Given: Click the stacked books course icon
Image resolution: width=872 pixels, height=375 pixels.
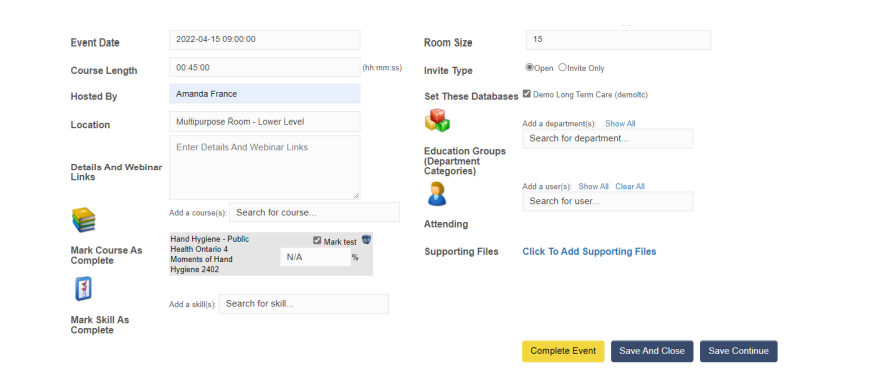Looking at the screenshot, I should coord(83,220).
